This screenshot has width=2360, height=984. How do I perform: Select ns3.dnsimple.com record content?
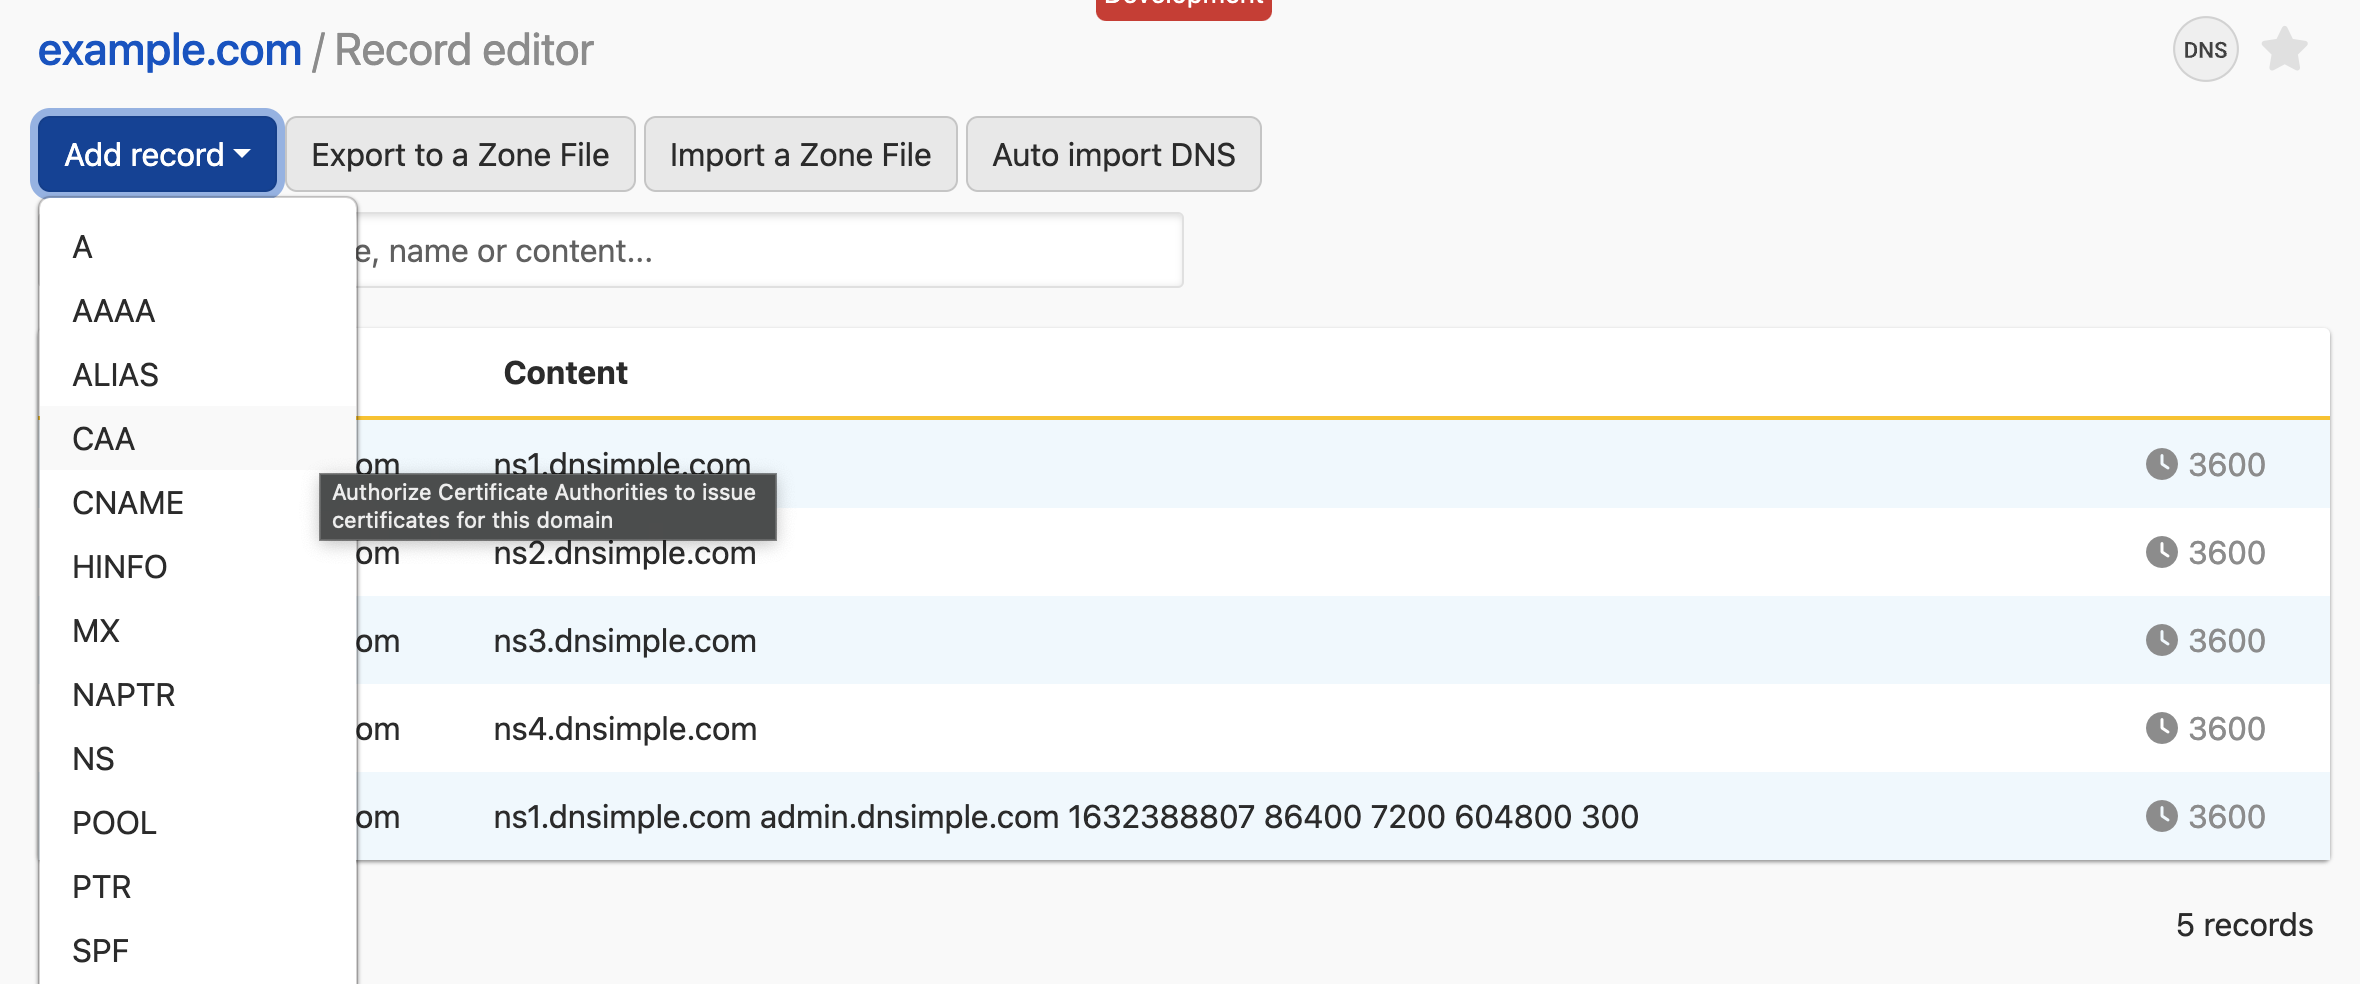coord(625,641)
